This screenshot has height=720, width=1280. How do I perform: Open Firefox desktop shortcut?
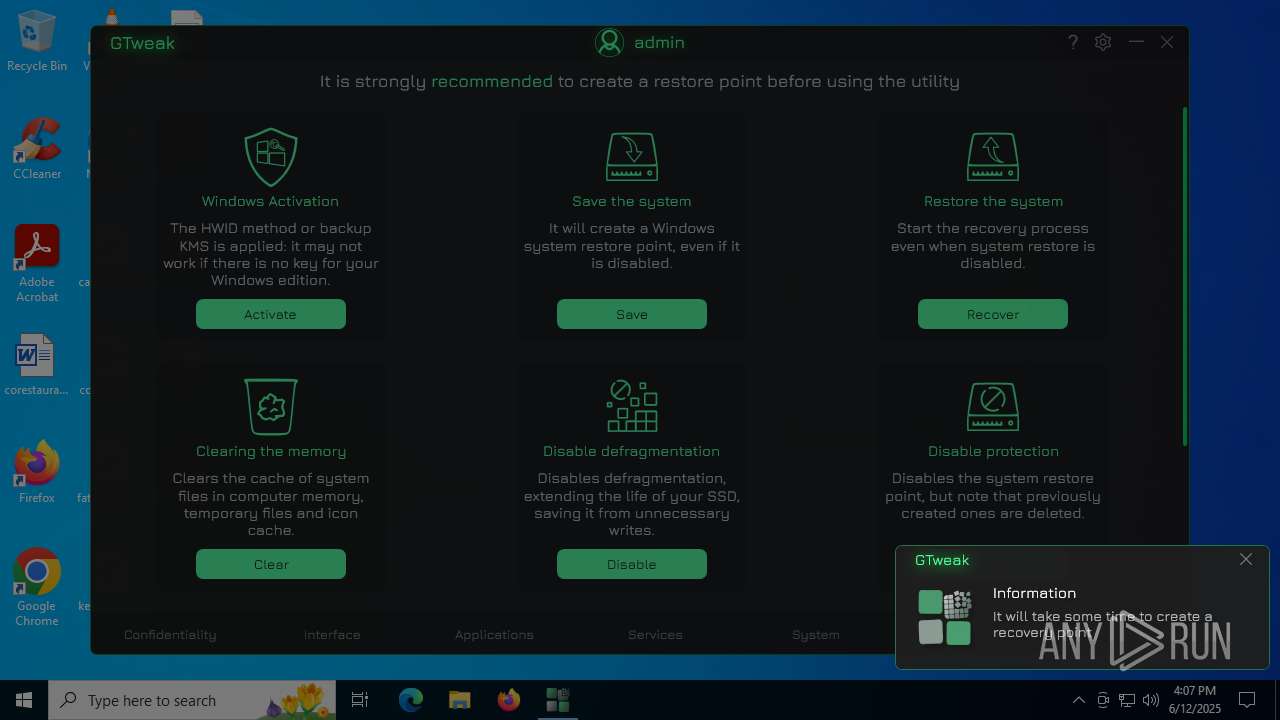[x=37, y=472]
